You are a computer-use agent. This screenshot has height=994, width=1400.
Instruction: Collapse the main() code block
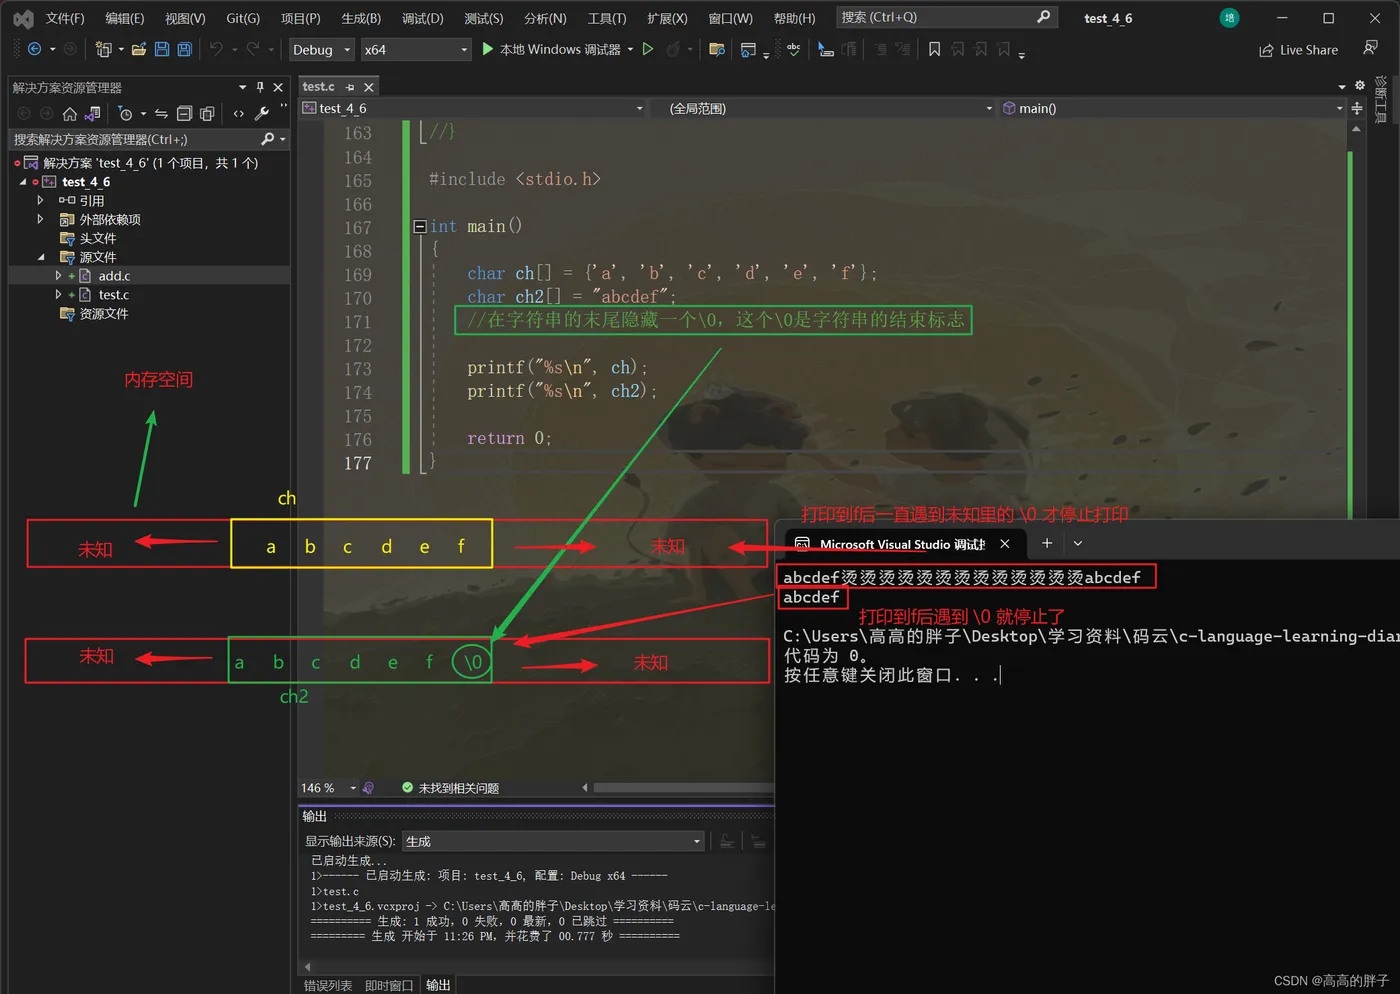pyautogui.click(x=420, y=227)
